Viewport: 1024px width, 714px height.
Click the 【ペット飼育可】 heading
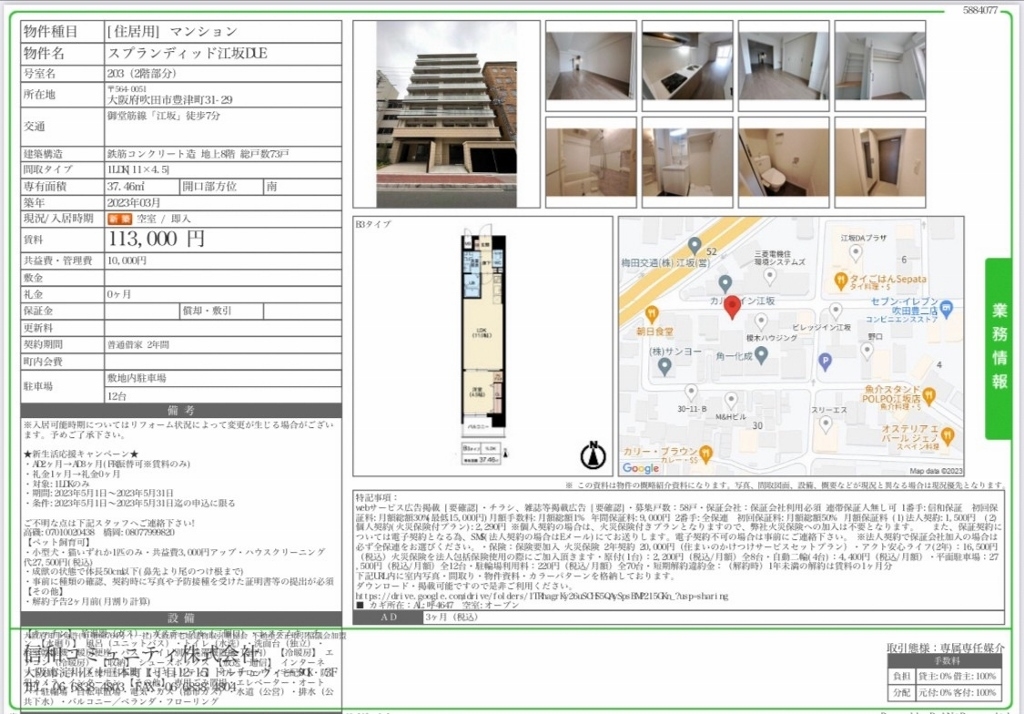(57, 542)
